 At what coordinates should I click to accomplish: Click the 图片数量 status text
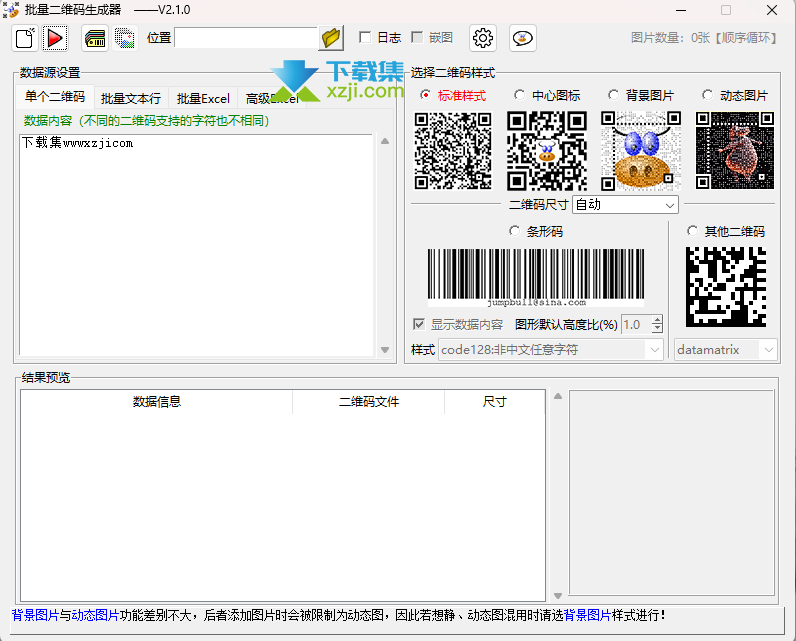coord(704,38)
